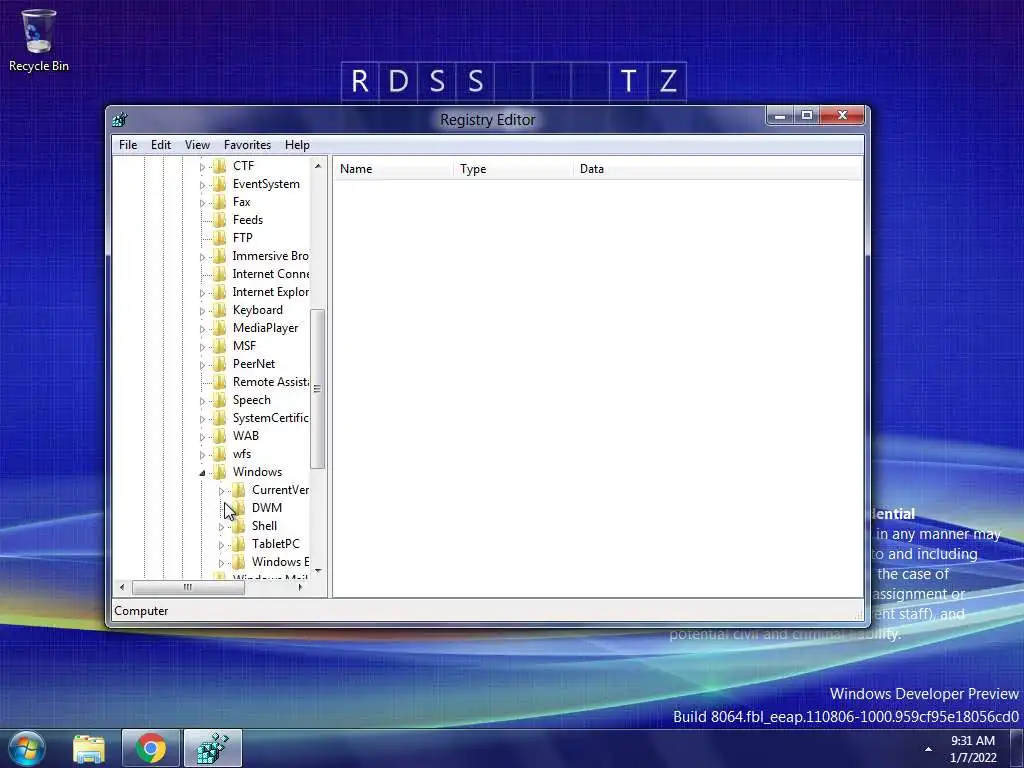Viewport: 1024px width, 768px height.
Task: Select the Shell folder icon
Action: coord(239,526)
